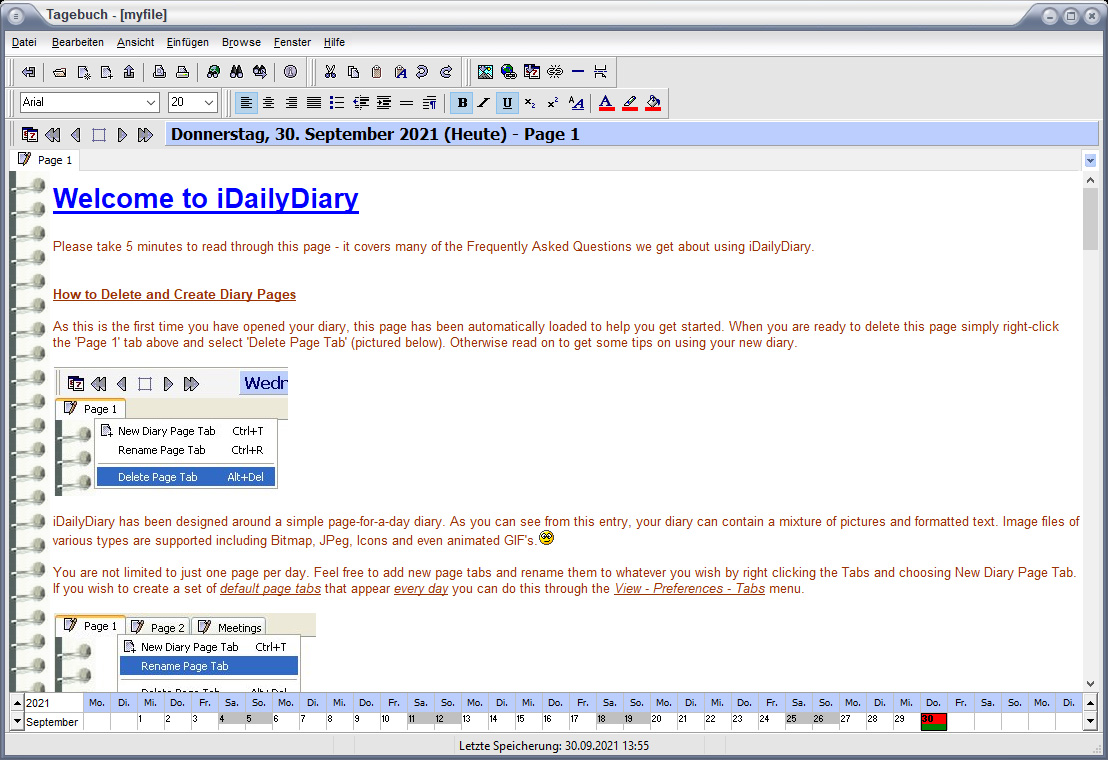Go to next day arrow
This screenshot has width=1108, height=760.
pyautogui.click(x=122, y=135)
